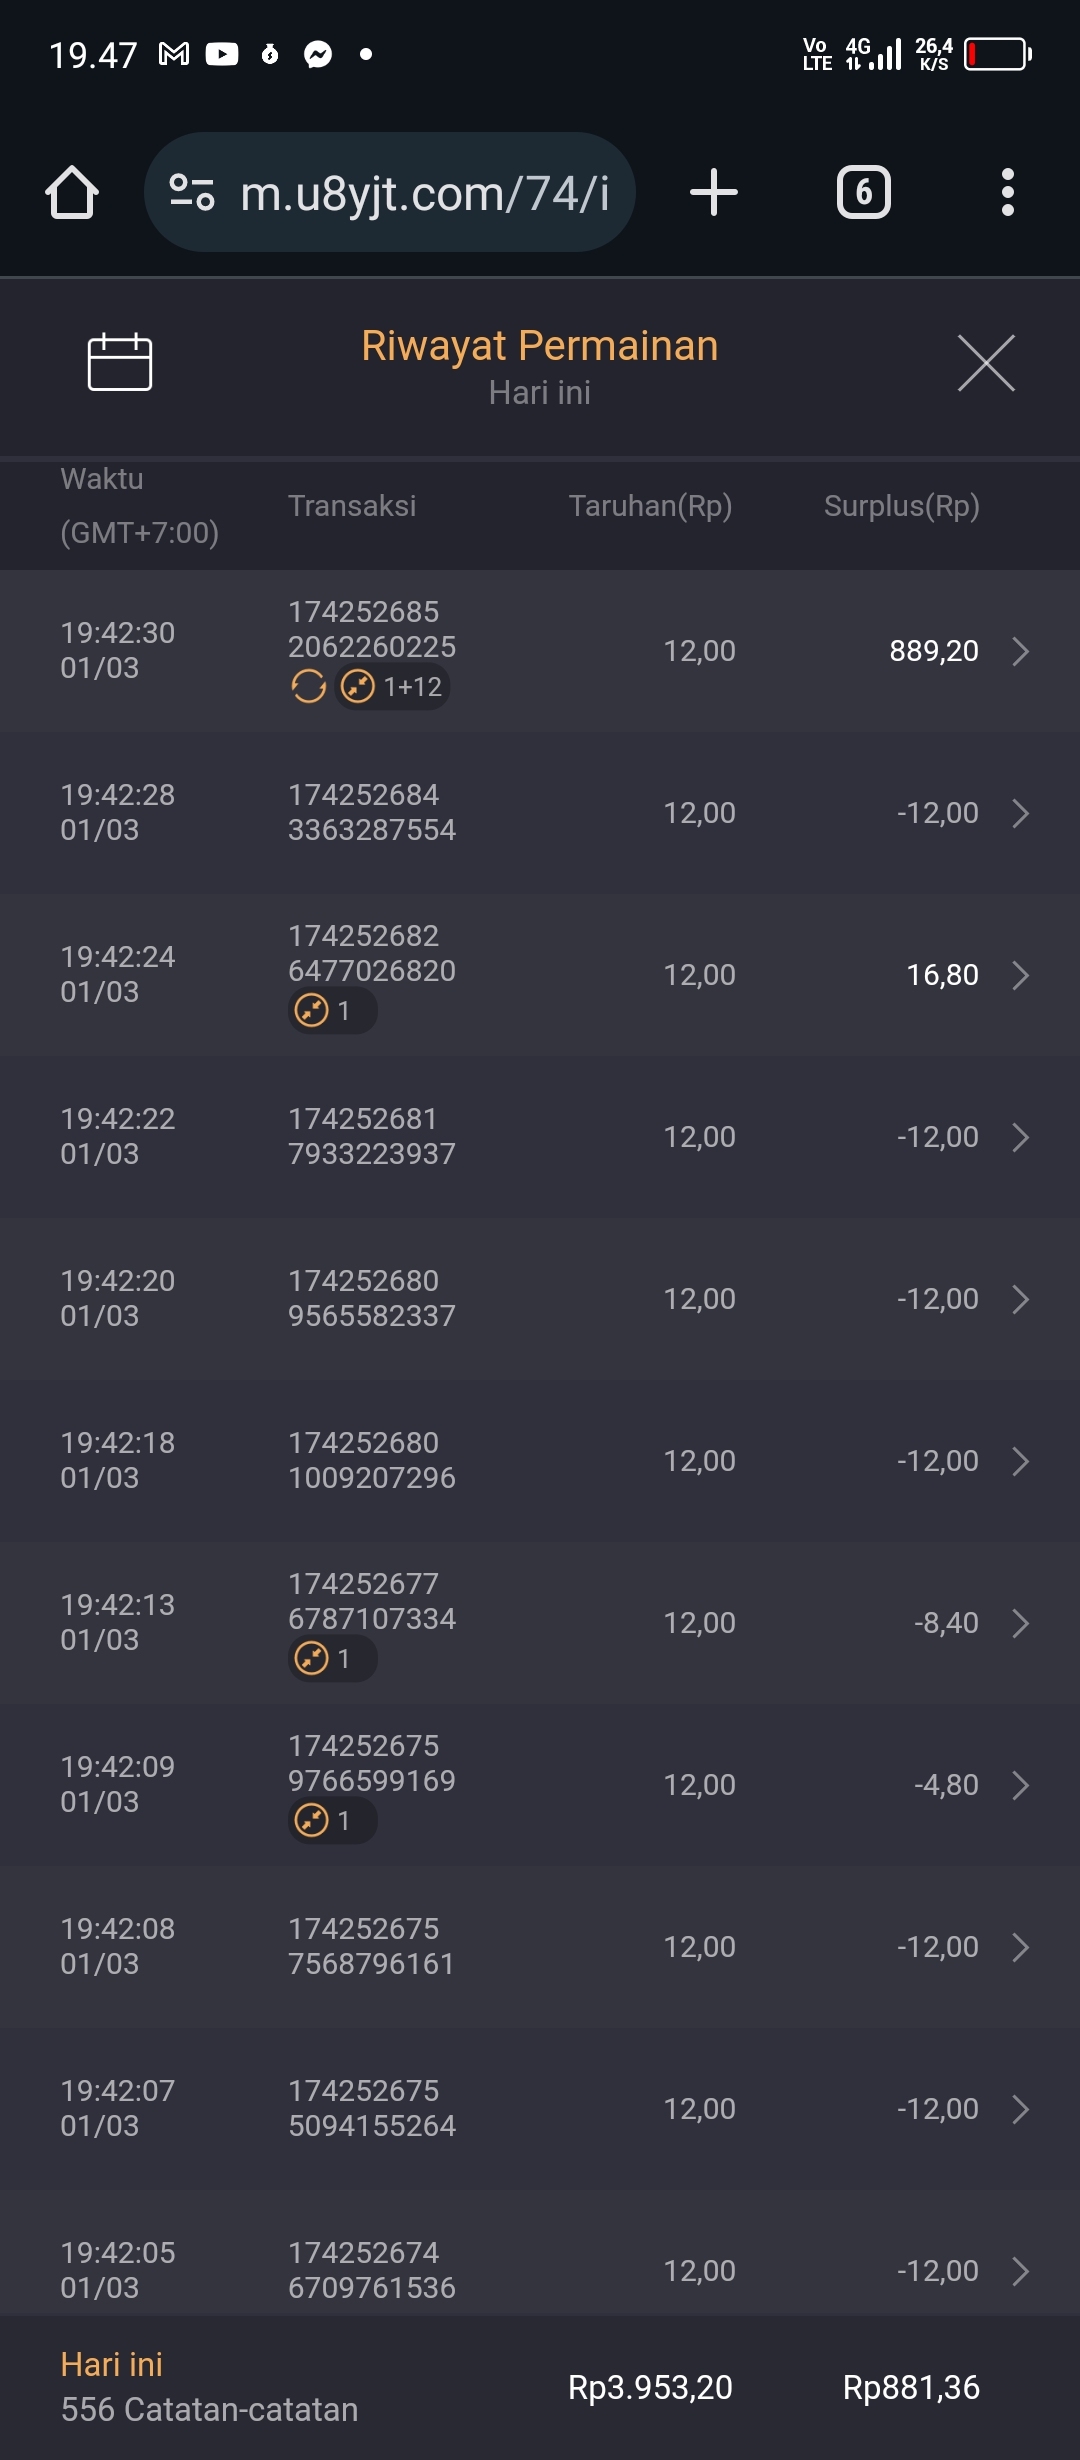Tap the 1+12 free spin badge
Viewport: 1080px width, 2460px height.
392,687
